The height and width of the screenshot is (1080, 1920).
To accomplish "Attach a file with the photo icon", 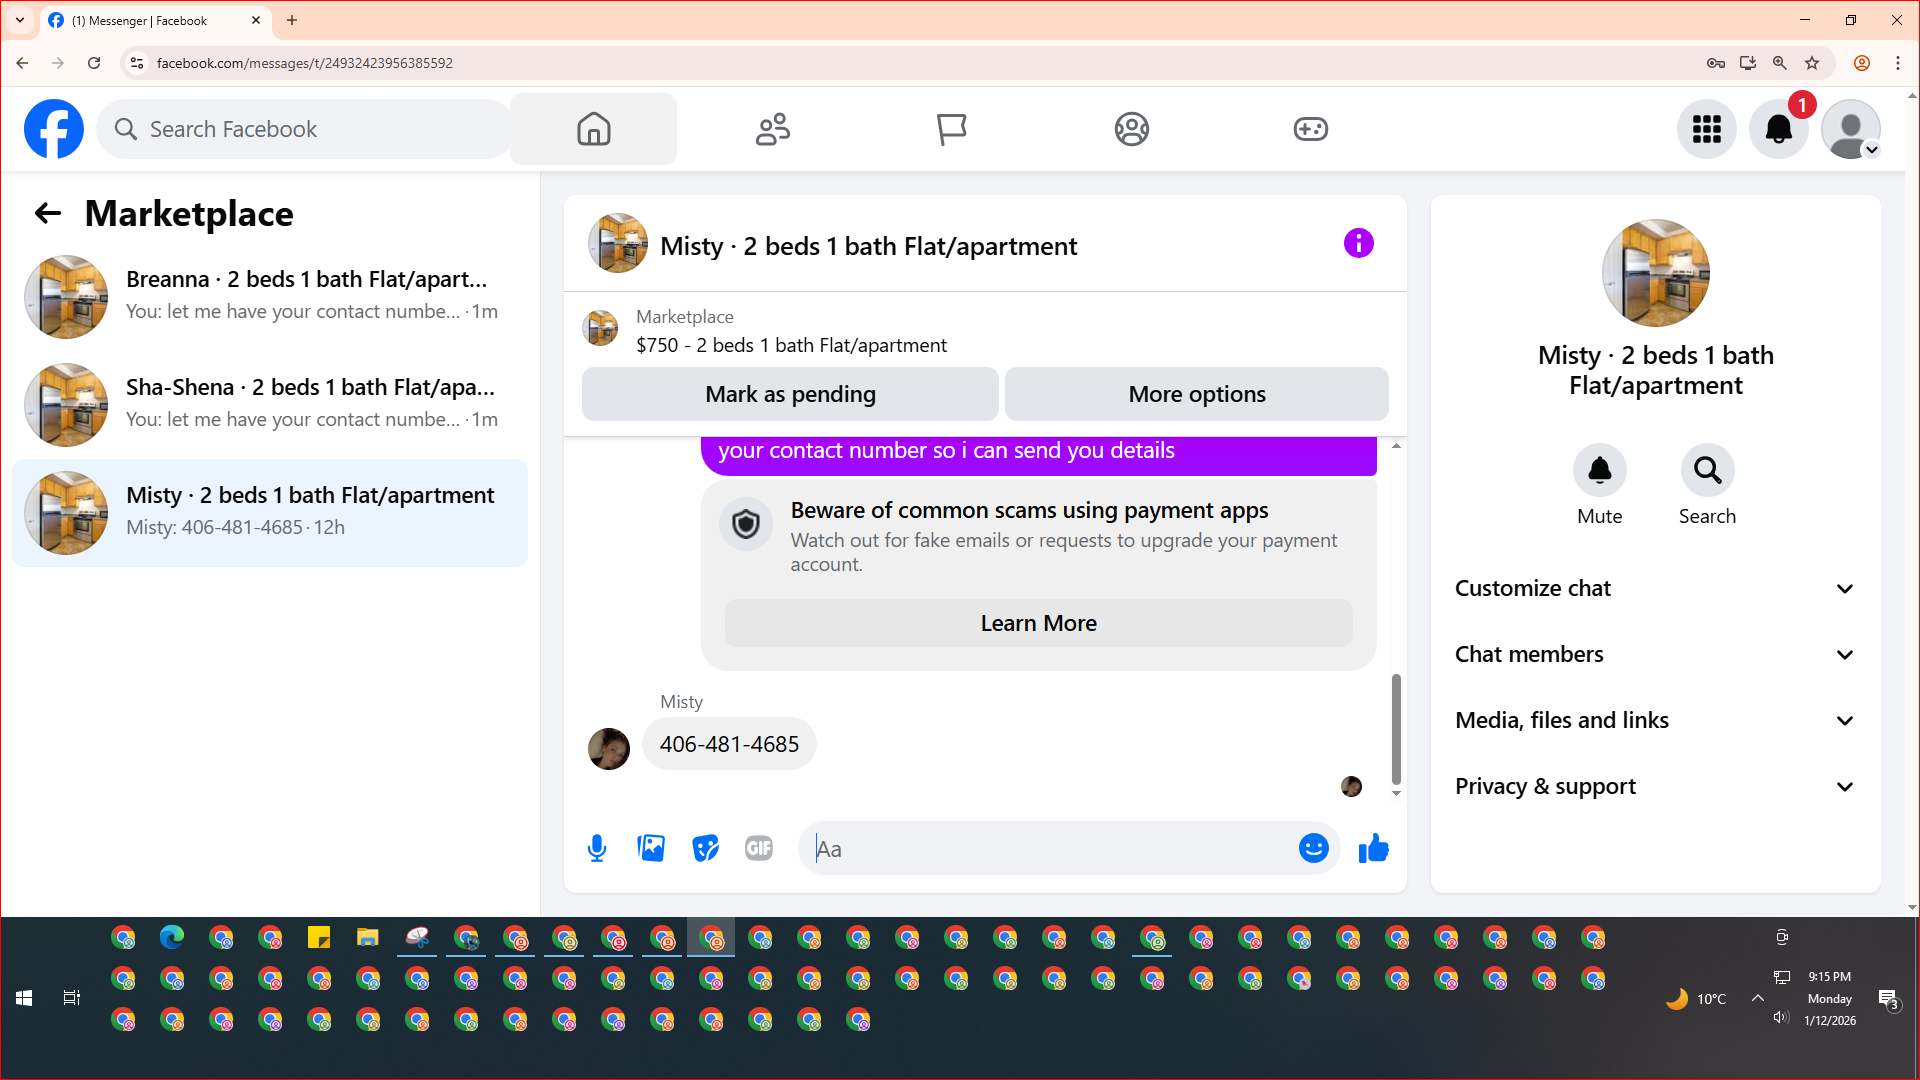I will click(x=651, y=849).
